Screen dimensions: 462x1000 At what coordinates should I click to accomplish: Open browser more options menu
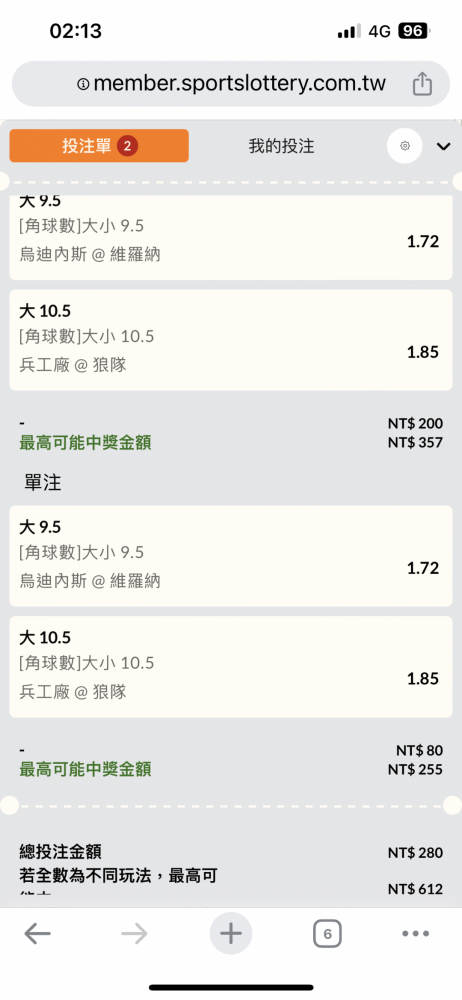415,934
